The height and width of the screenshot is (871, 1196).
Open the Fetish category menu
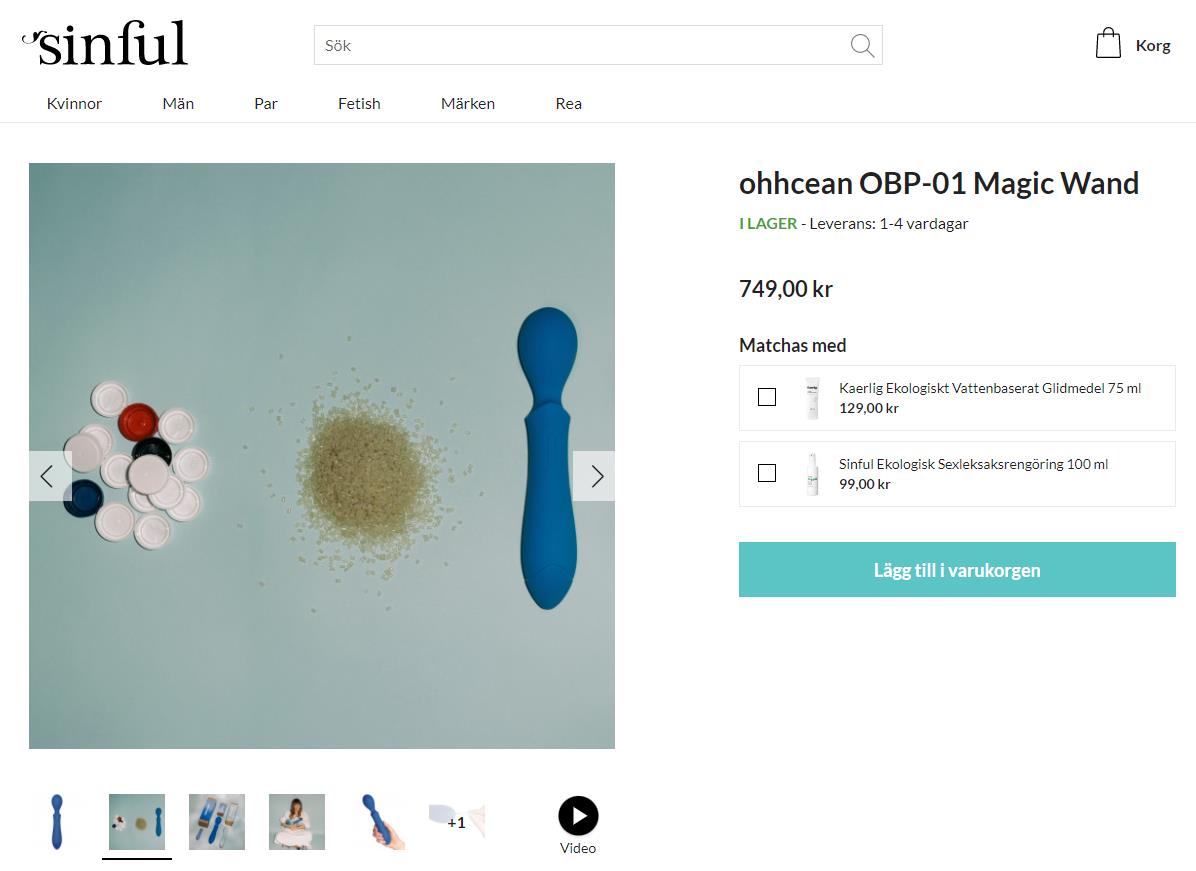[359, 104]
